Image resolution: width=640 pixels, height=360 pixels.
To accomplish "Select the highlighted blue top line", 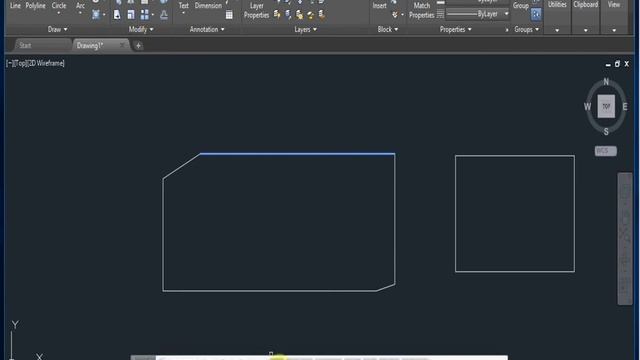I will (x=297, y=154).
